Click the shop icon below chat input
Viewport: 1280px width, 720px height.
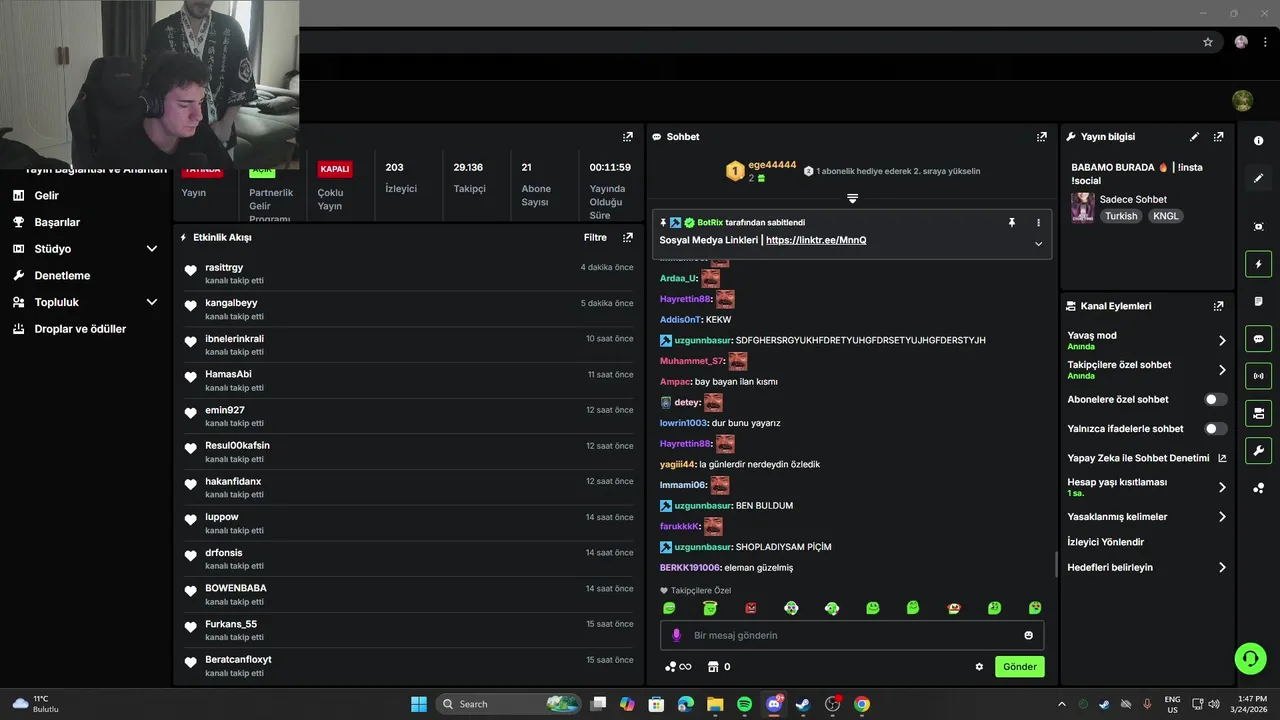pyautogui.click(x=713, y=667)
